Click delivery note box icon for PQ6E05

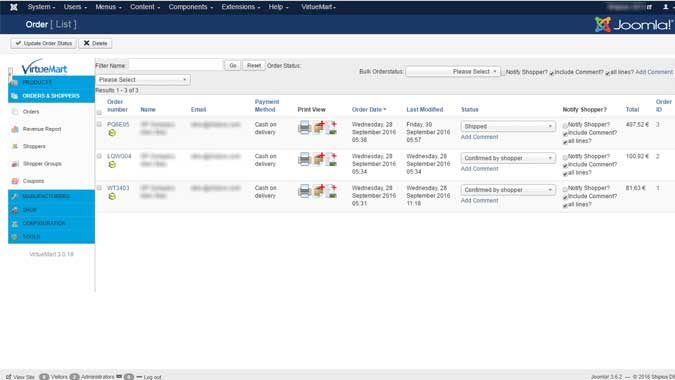pos(319,127)
